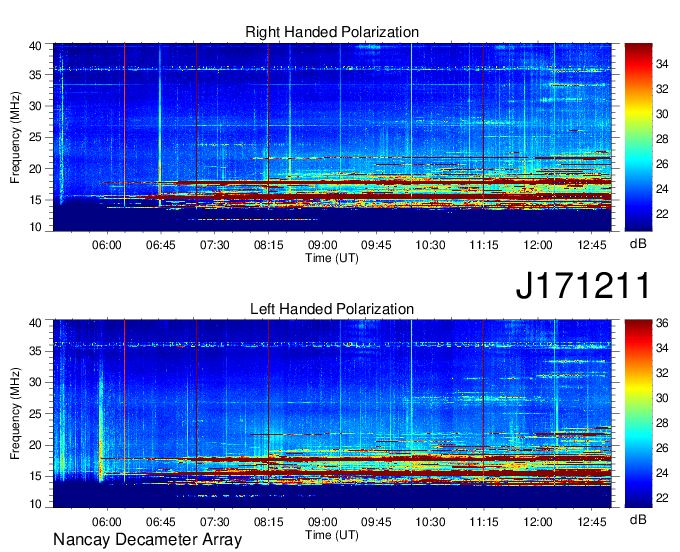Click the 'Nancay Decameter Array' caption
Image resolution: width=680 pixels, height=552 pixels.
click(x=147, y=540)
